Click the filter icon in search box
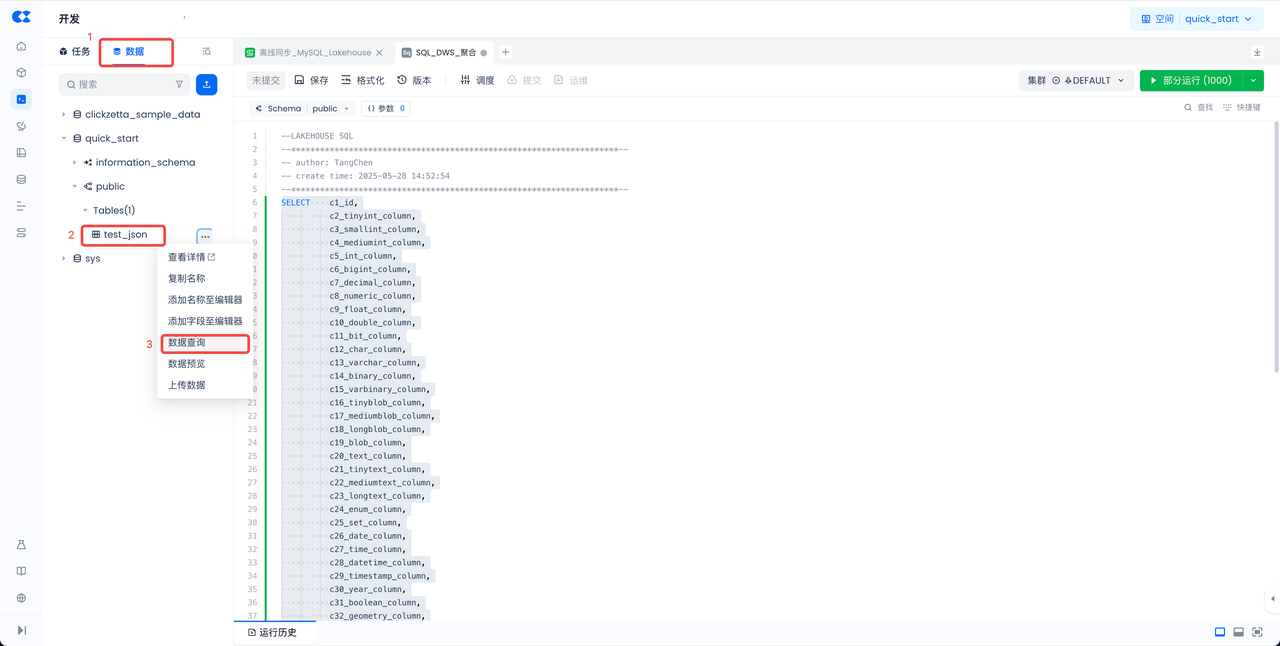The height and width of the screenshot is (646, 1280). pos(179,85)
